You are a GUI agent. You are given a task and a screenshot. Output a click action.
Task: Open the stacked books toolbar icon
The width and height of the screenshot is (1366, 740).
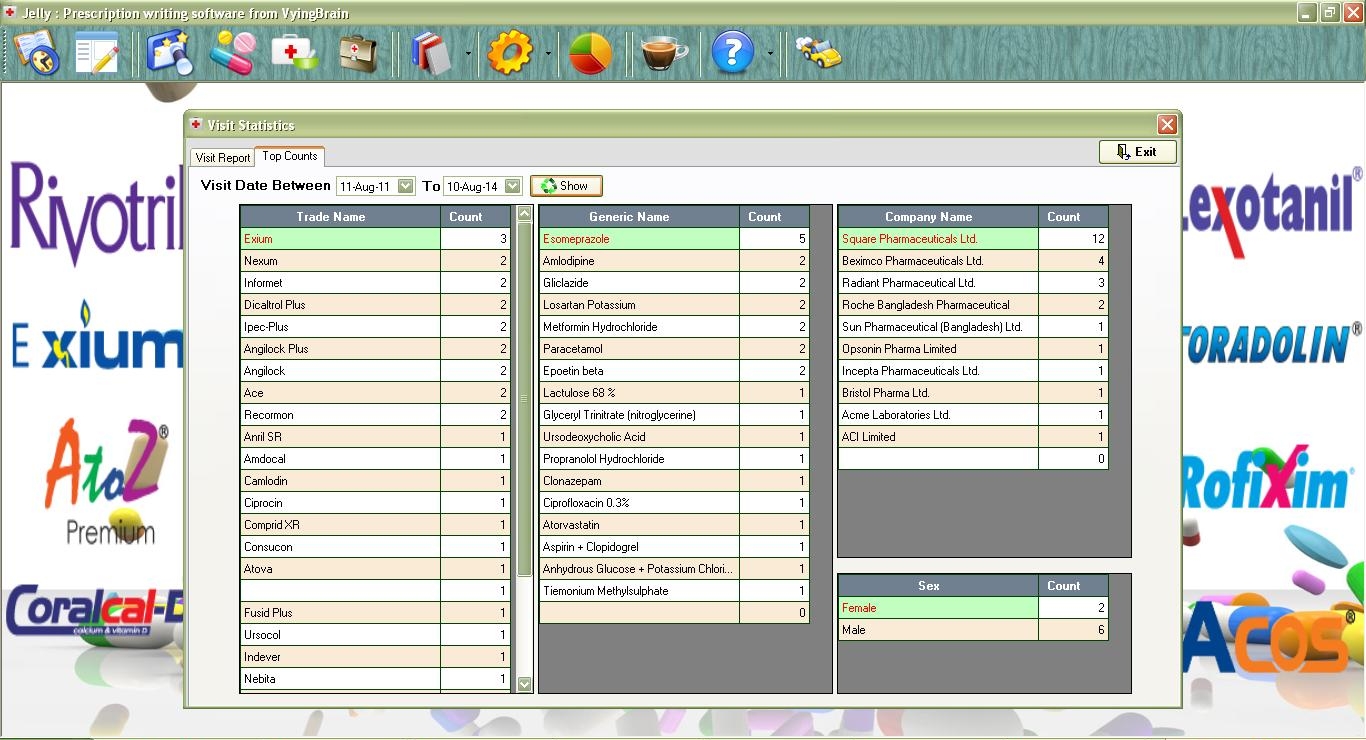432,52
